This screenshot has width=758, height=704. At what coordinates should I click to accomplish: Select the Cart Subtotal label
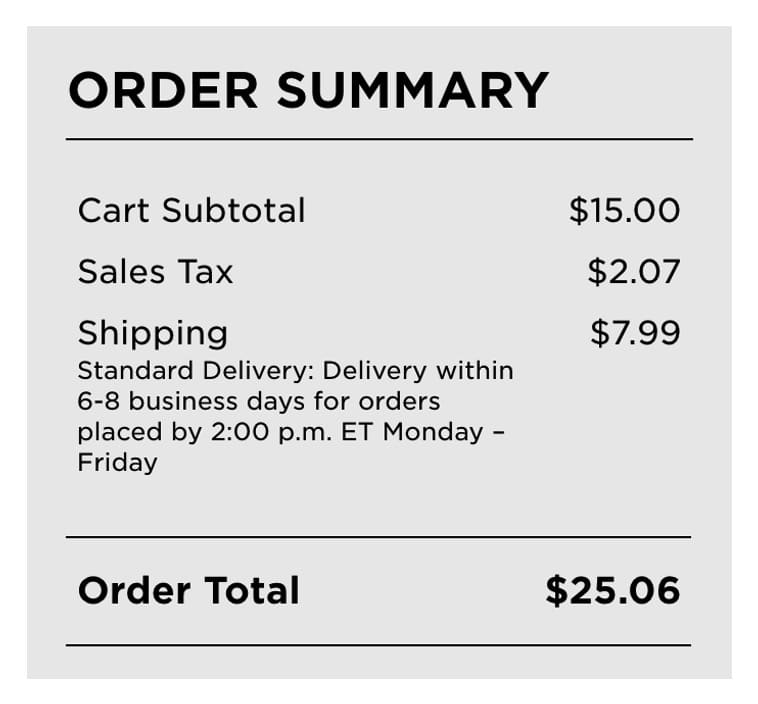click(191, 211)
